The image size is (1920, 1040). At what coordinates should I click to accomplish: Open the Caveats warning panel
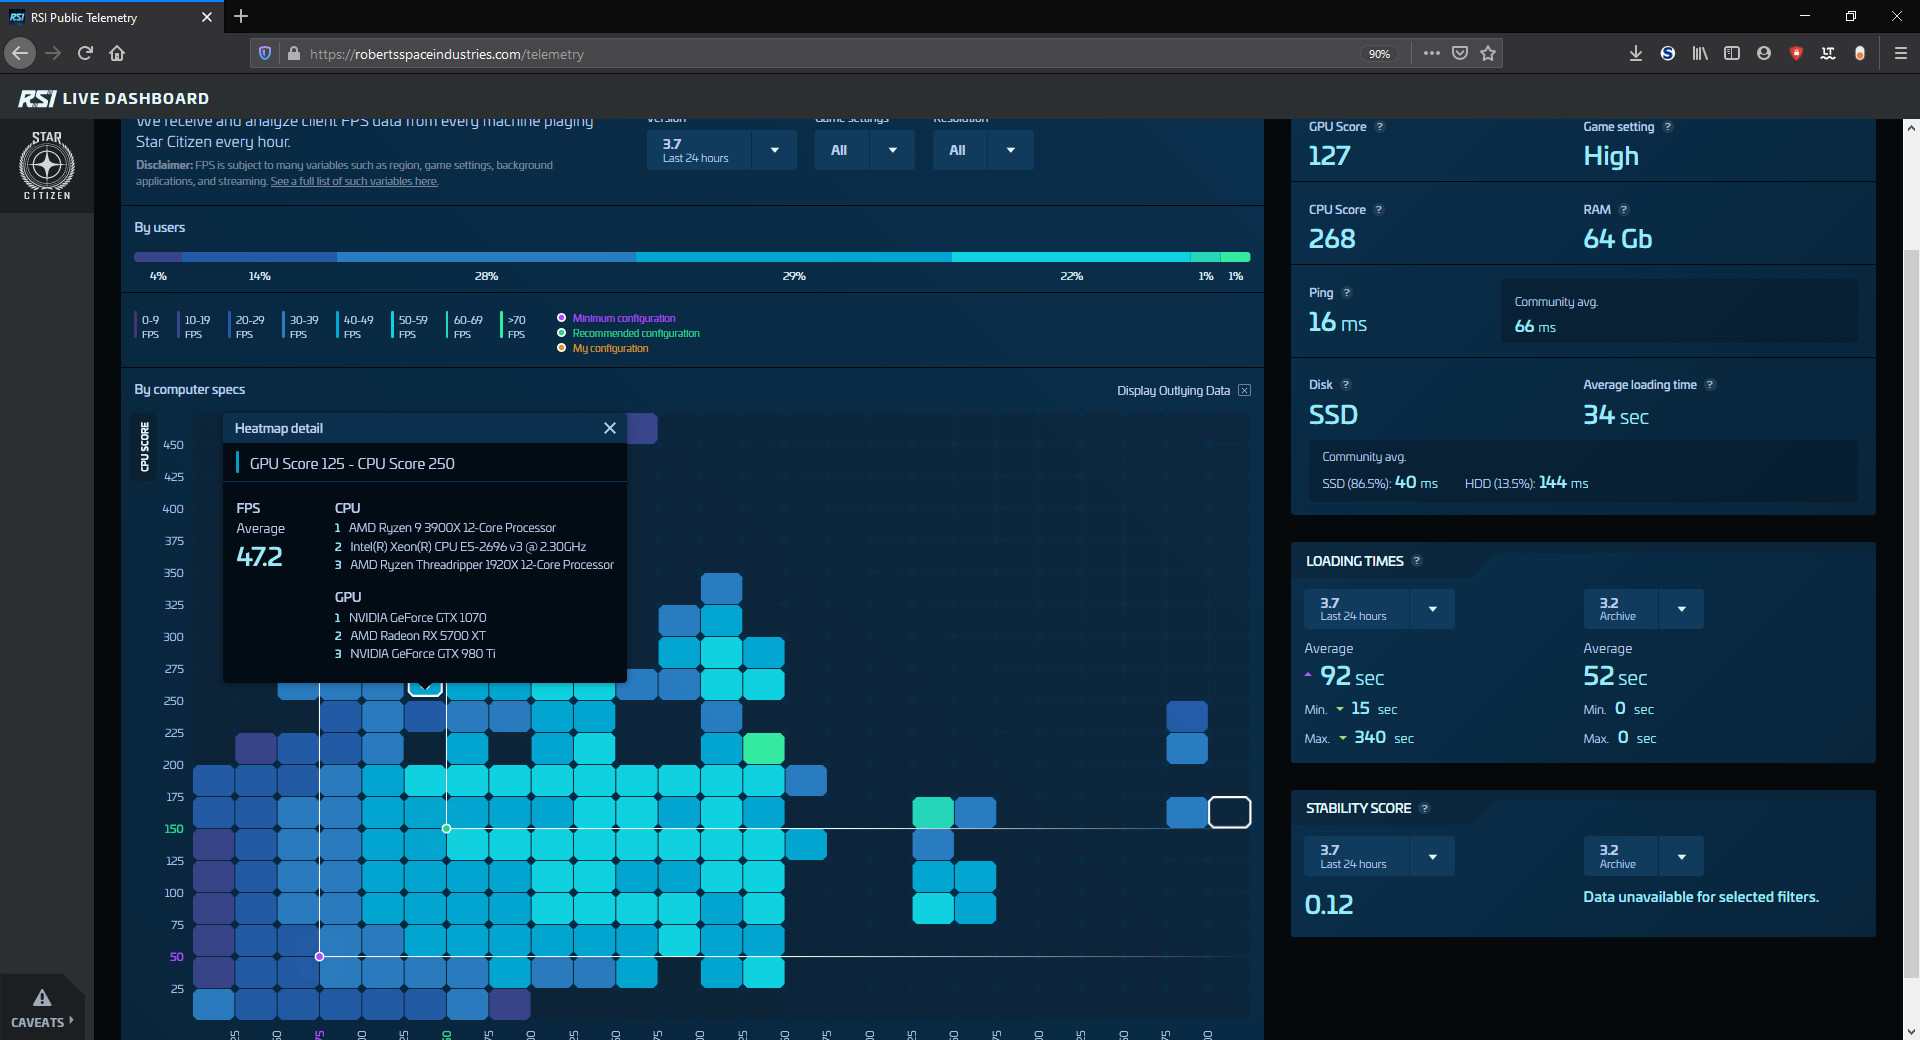tap(42, 1008)
